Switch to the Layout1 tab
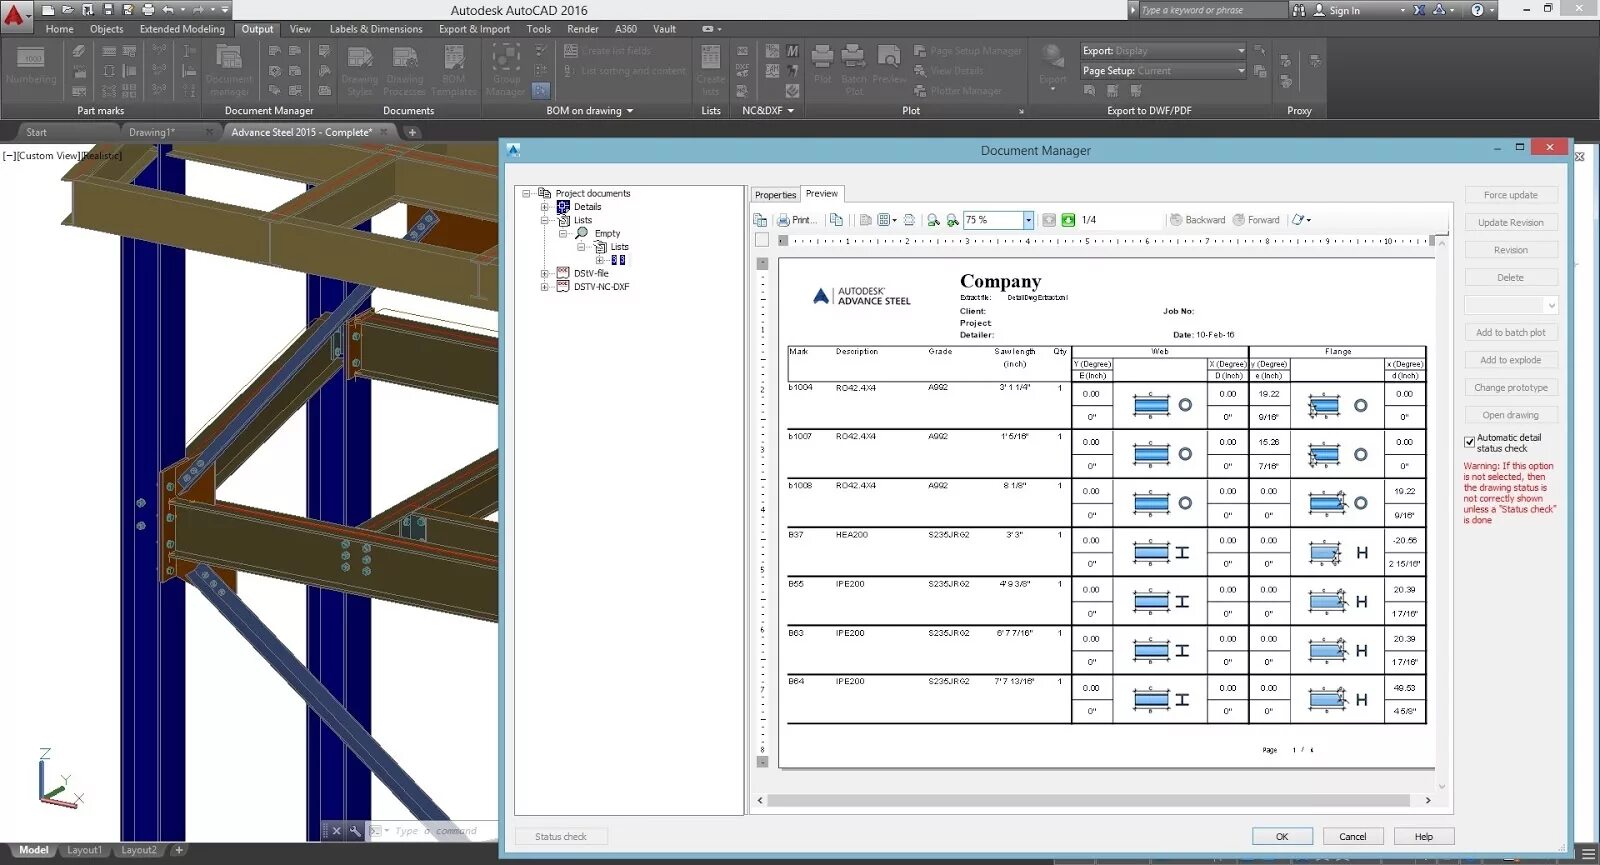This screenshot has width=1600, height=865. pos(84,850)
